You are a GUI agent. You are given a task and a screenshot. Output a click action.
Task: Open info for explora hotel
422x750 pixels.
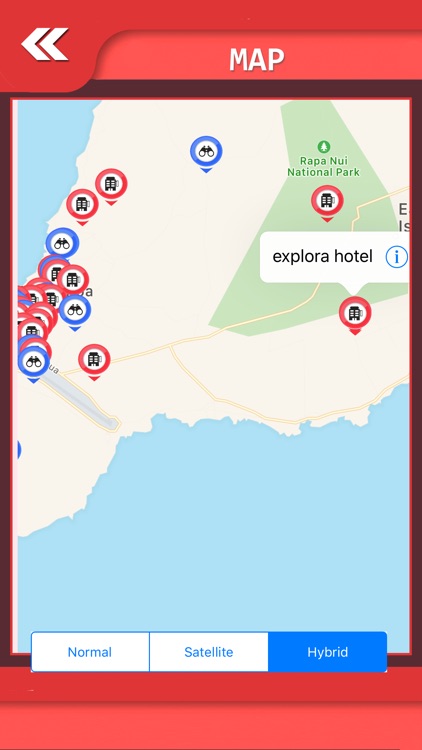(396, 257)
